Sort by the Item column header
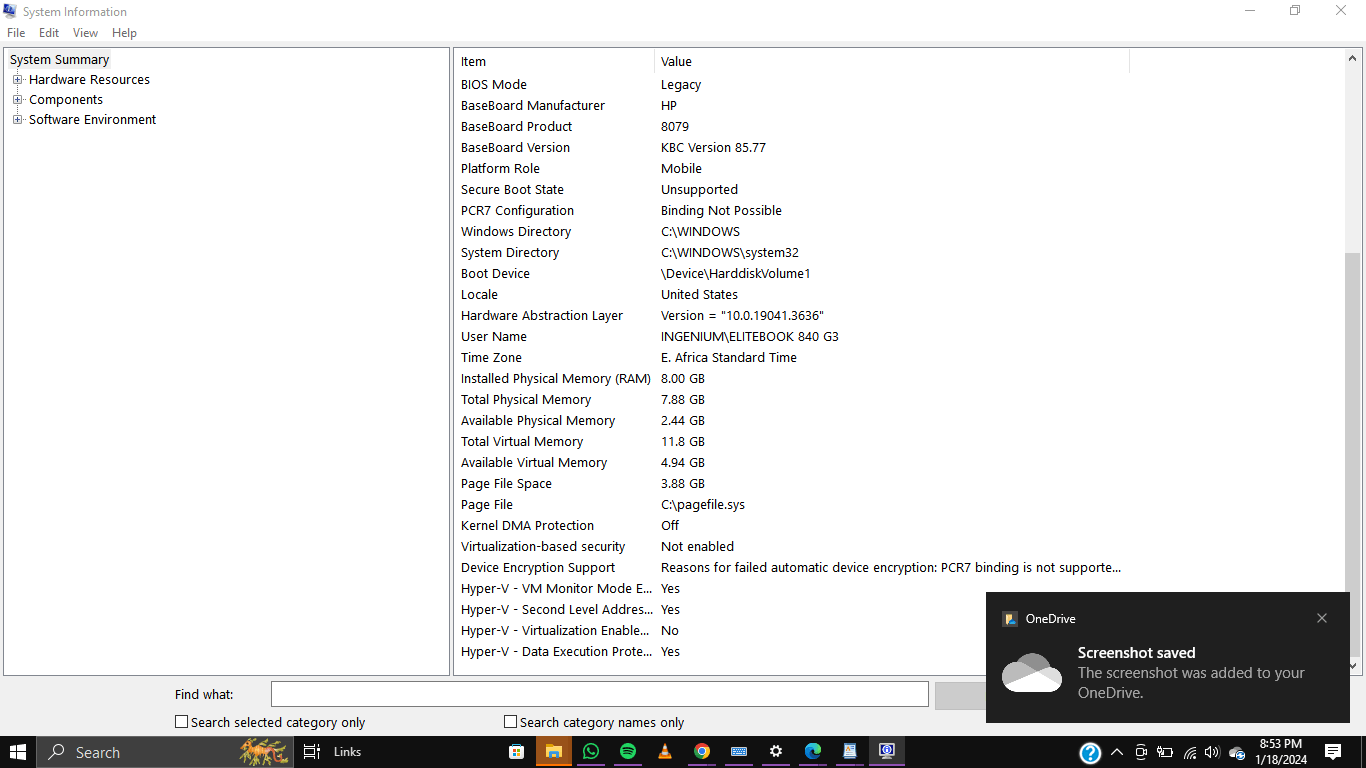The width and height of the screenshot is (1366, 768). pyautogui.click(x=555, y=62)
